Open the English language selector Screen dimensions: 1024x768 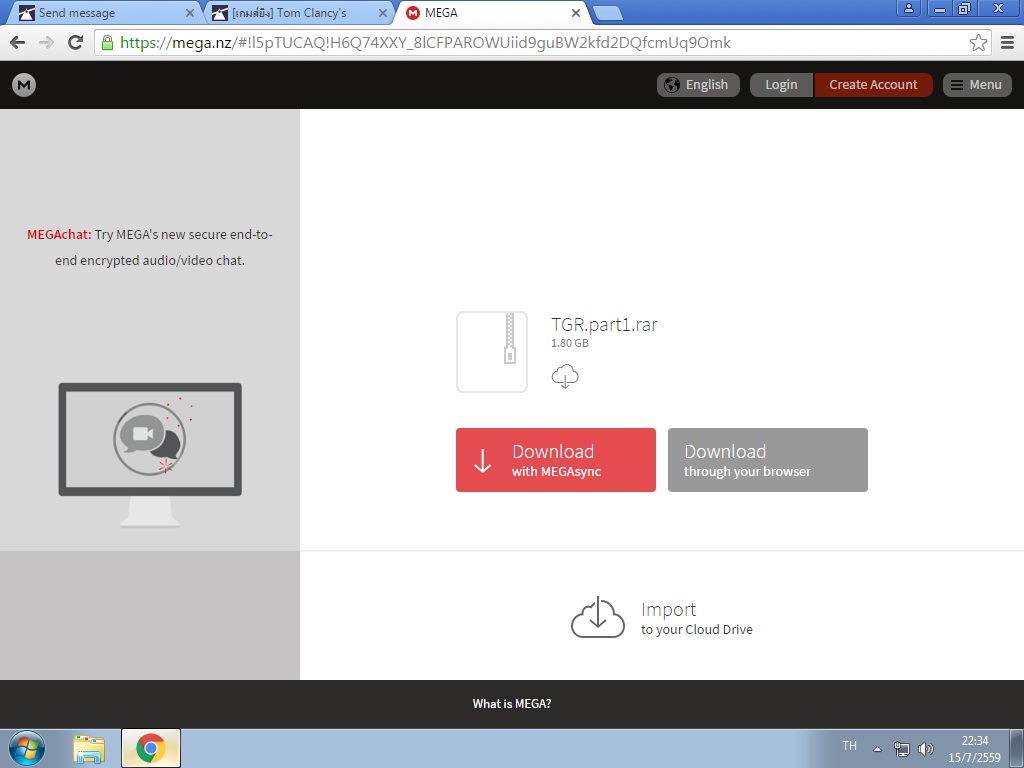[x=698, y=85]
